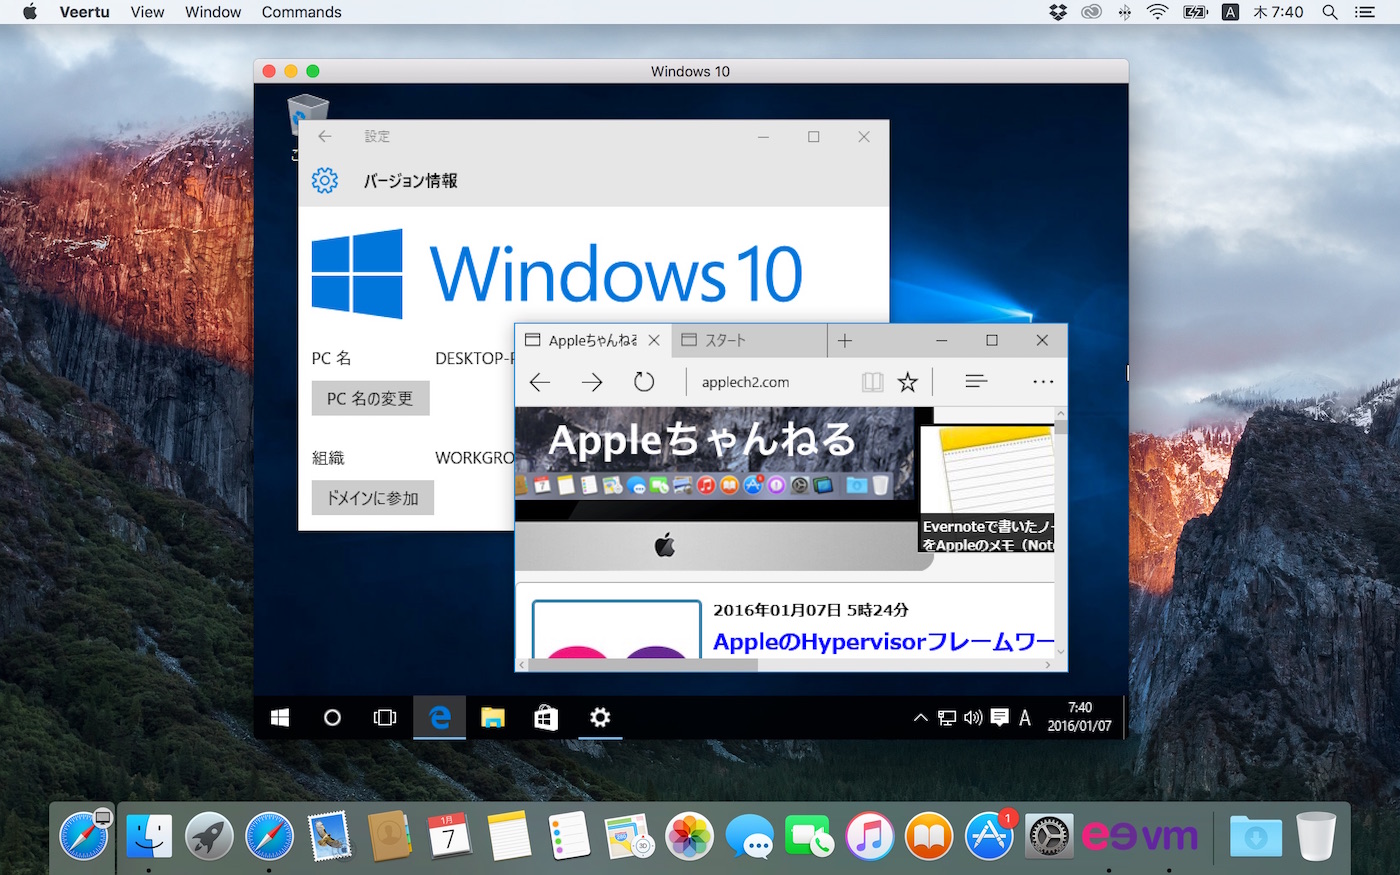Click the IME letter A in the Windows tray
Image resolution: width=1400 pixels, height=875 pixels.
point(1025,718)
